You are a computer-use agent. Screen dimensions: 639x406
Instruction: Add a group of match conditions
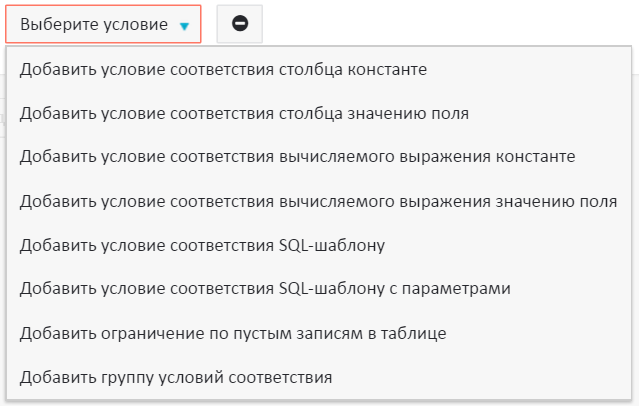175,377
